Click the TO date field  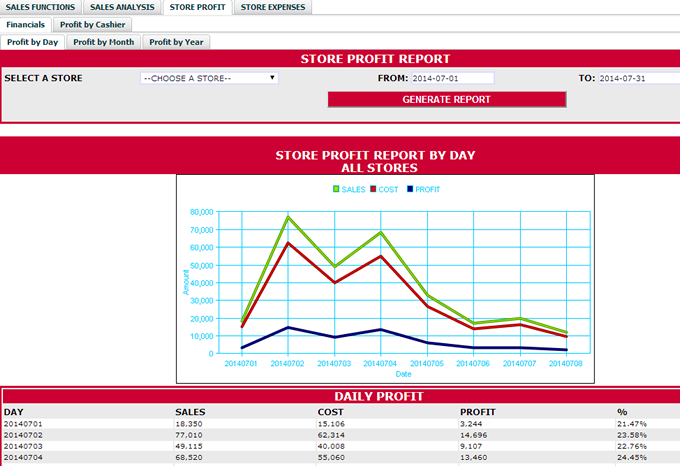[639, 78]
